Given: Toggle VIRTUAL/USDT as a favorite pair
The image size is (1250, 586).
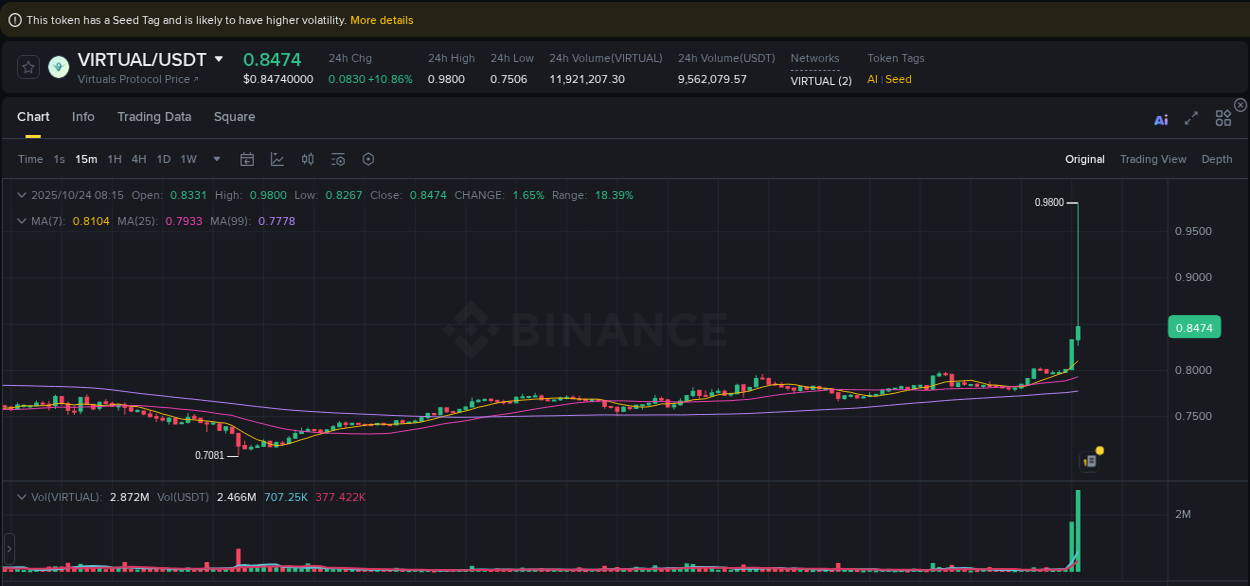Looking at the screenshot, I should click(28, 67).
